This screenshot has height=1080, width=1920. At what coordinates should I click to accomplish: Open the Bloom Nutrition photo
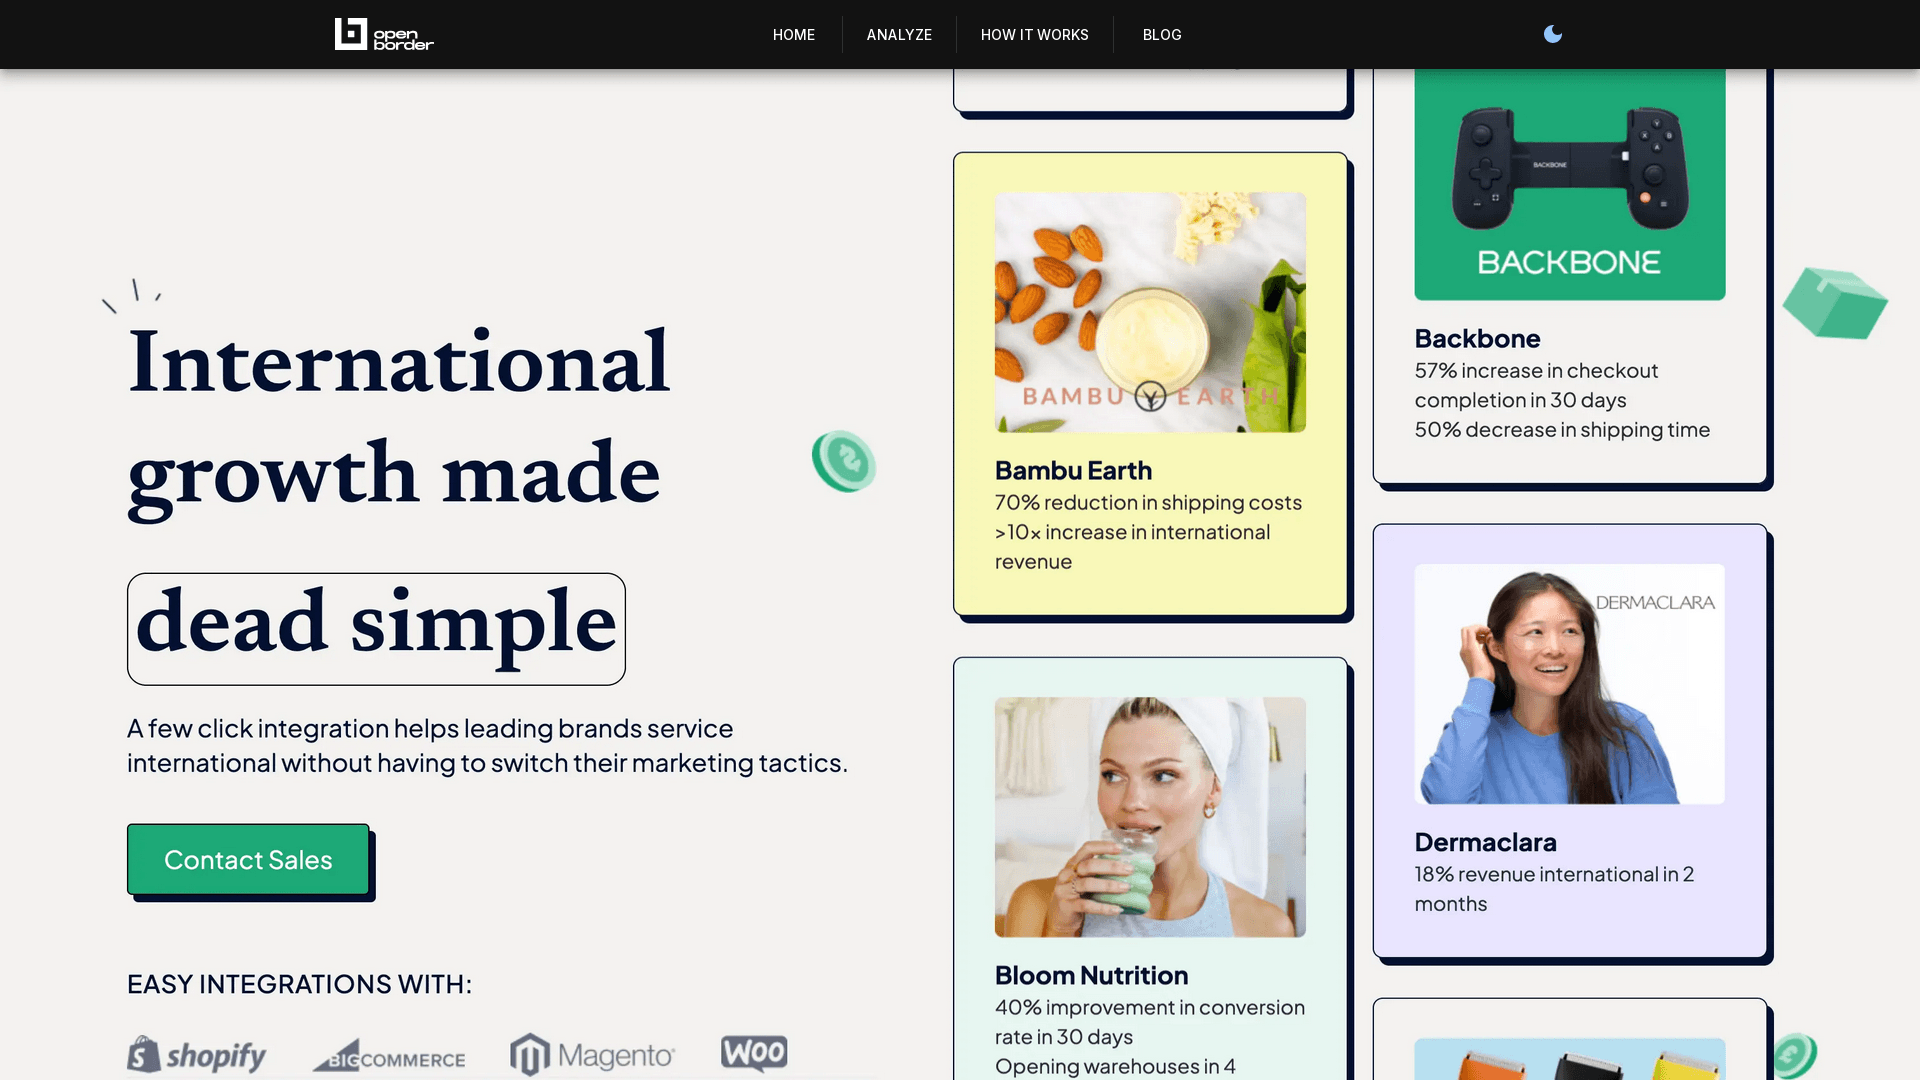[x=1150, y=817]
